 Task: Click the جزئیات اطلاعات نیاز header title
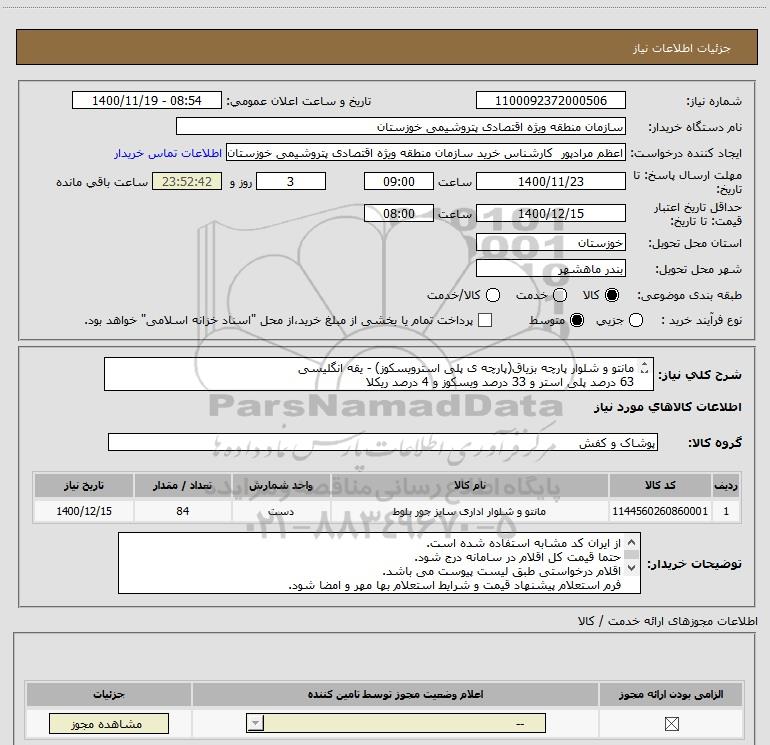(x=681, y=48)
